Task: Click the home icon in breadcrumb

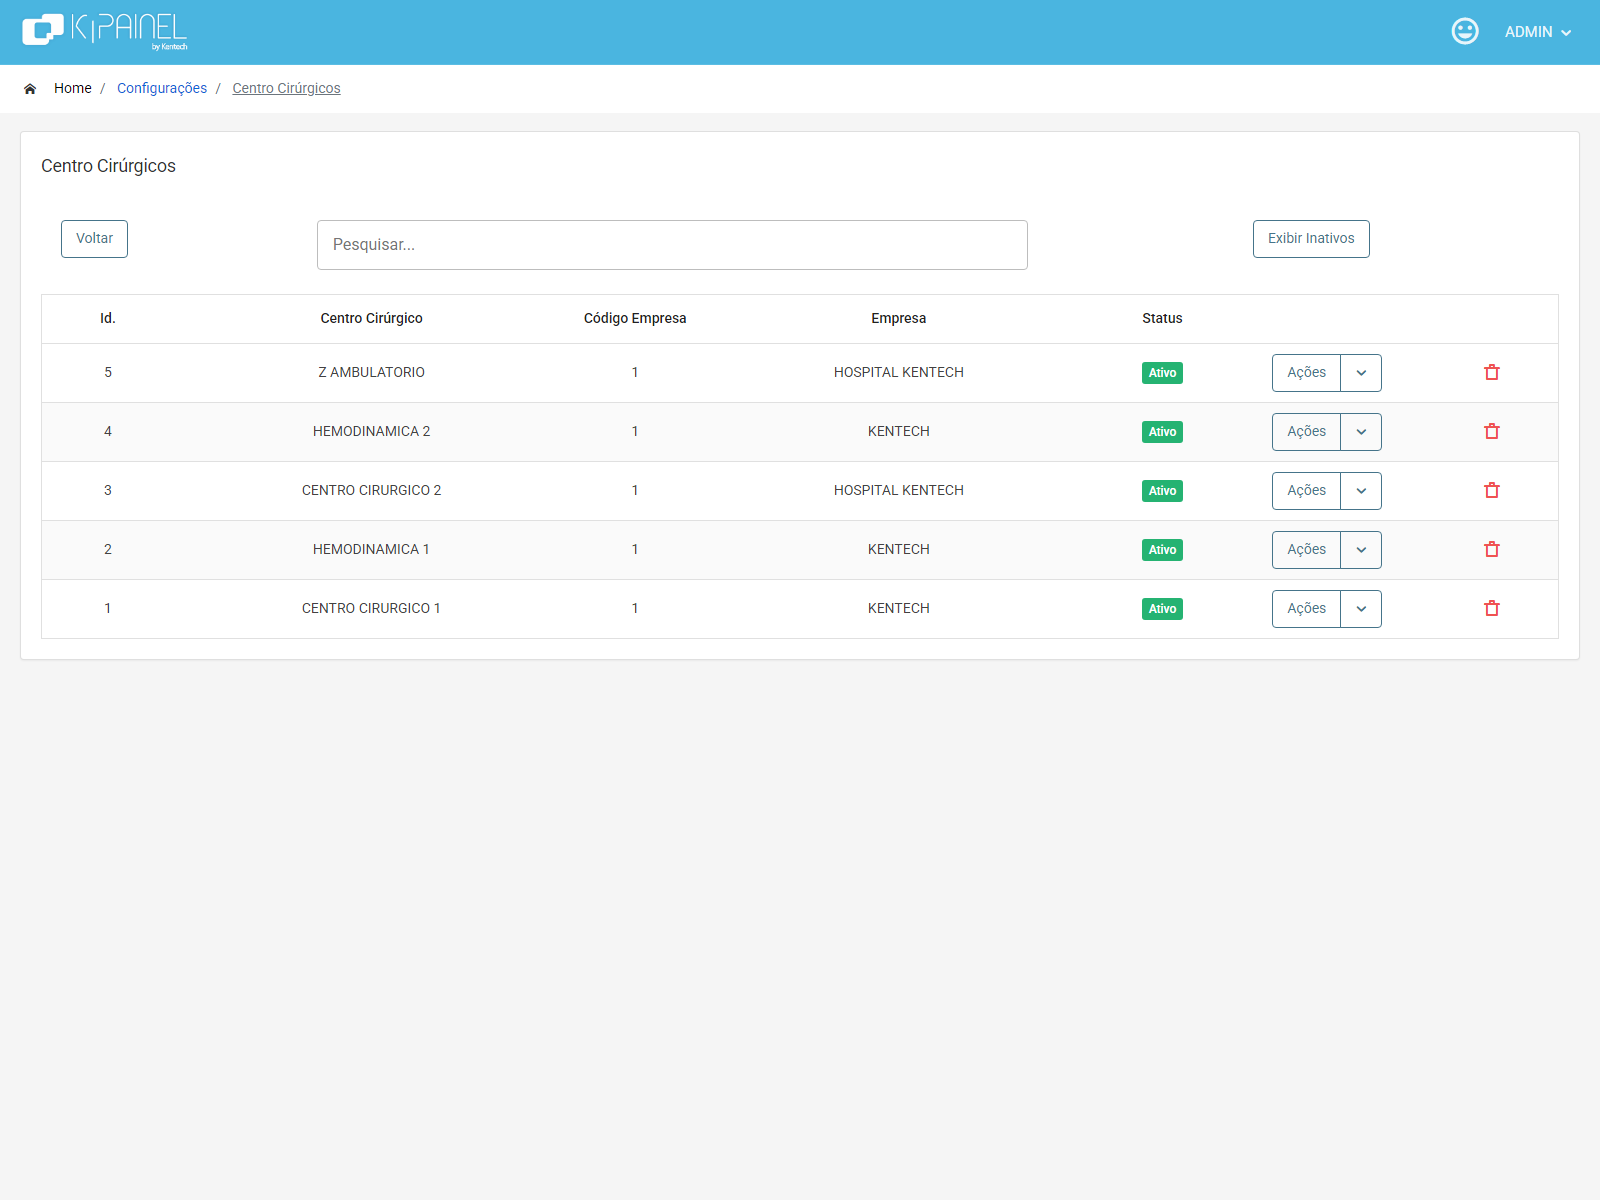Action: point(30,89)
